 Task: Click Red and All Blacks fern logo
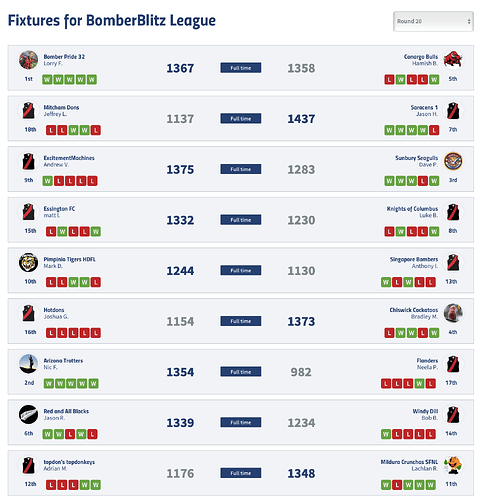pyautogui.click(x=28, y=414)
